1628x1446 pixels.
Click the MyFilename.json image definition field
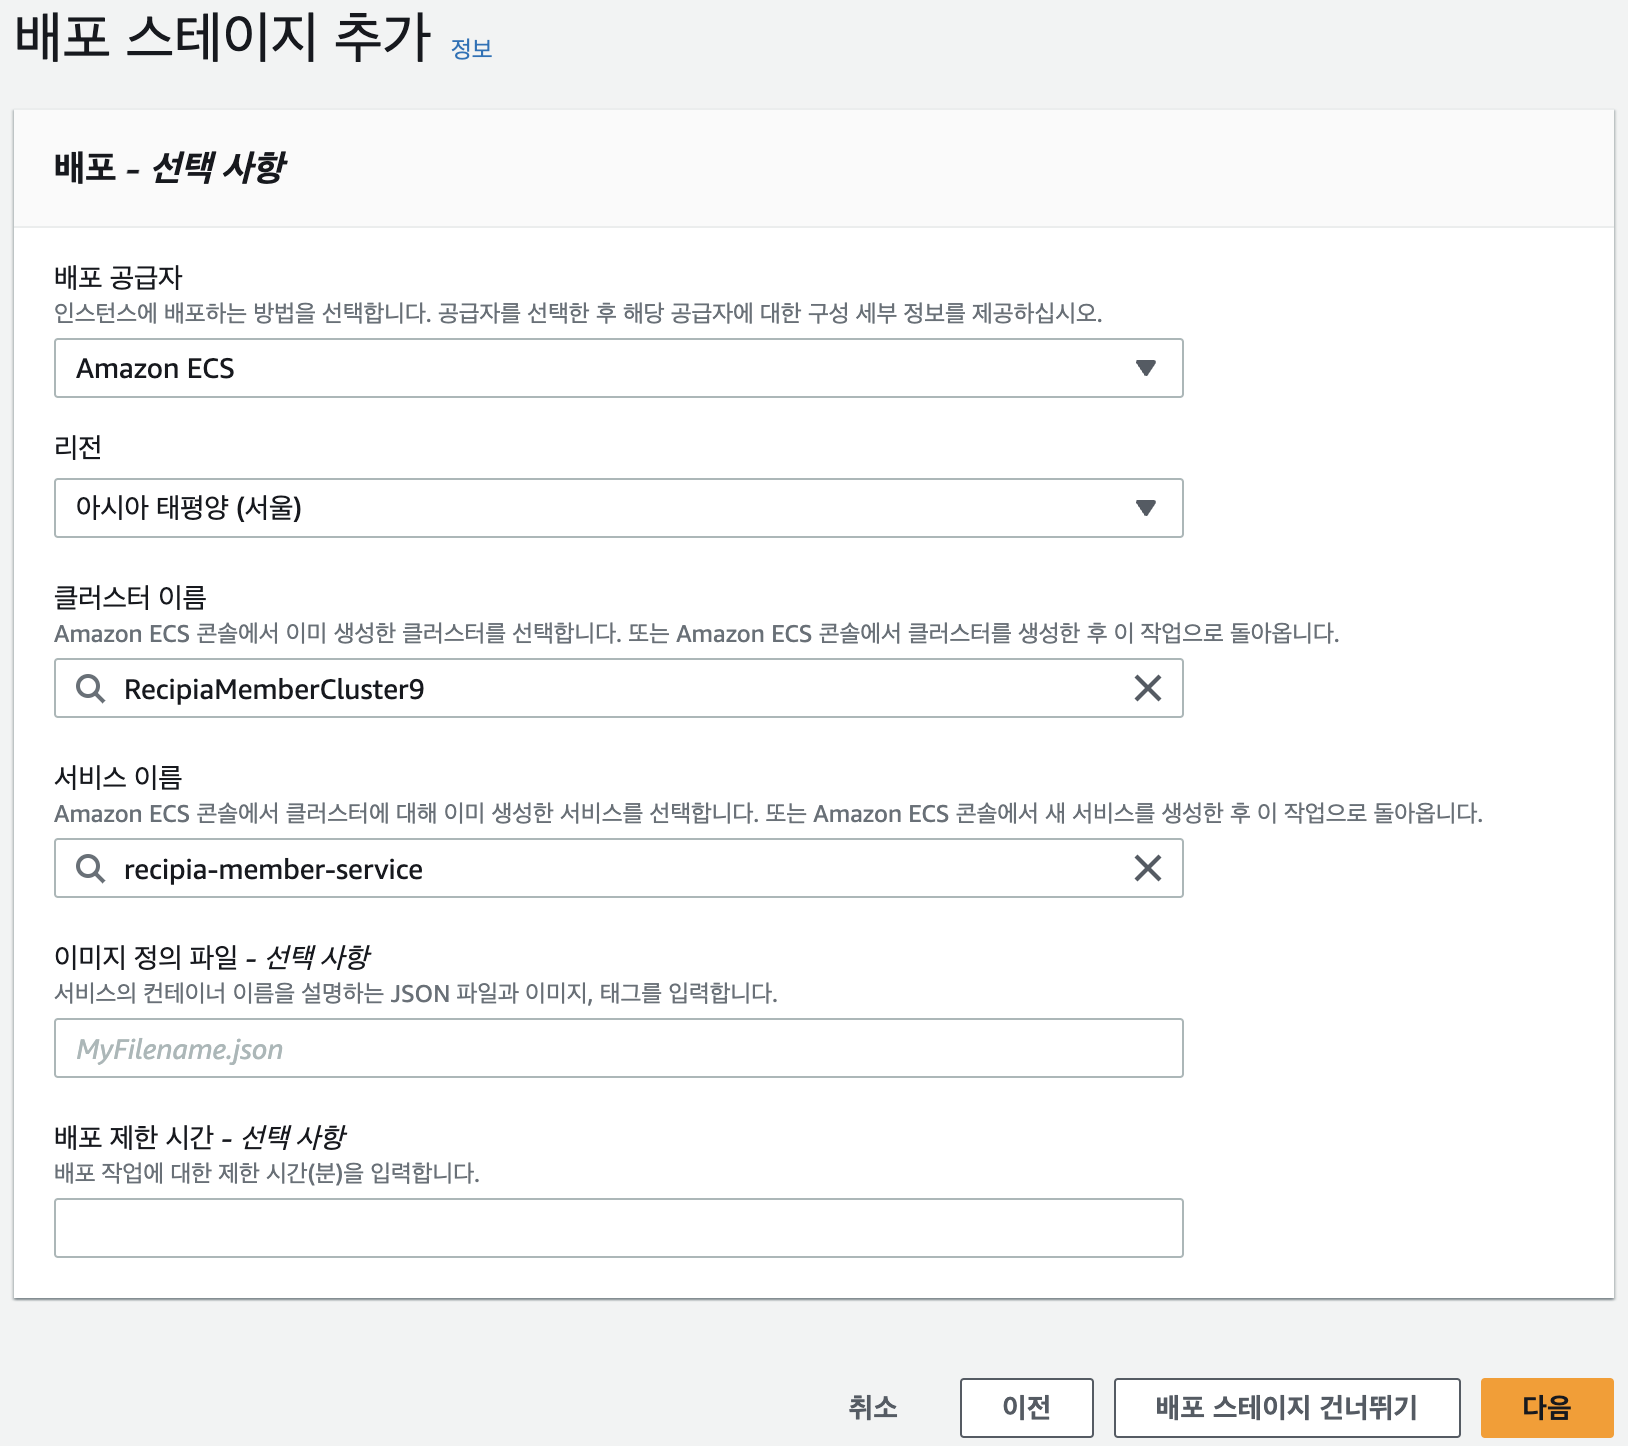[x=618, y=1048]
